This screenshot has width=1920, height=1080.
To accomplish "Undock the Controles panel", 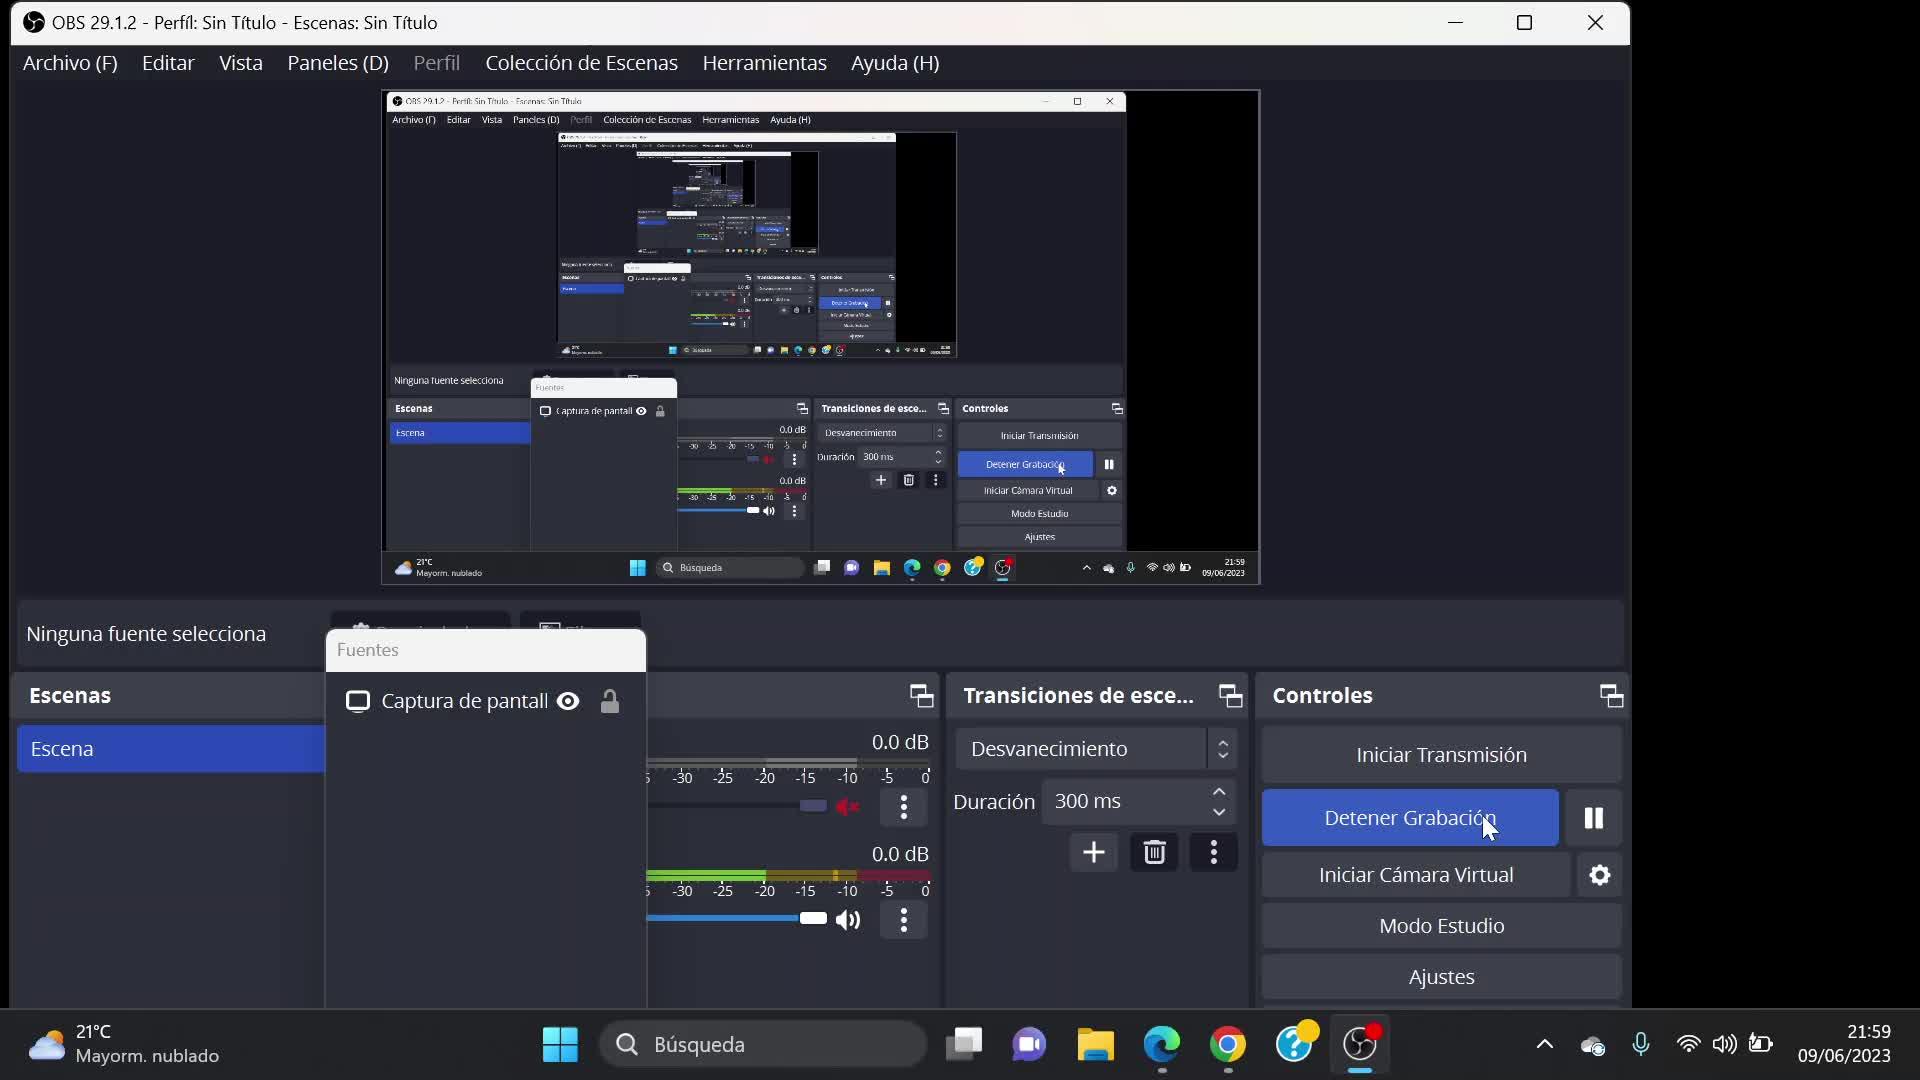I will (1611, 696).
